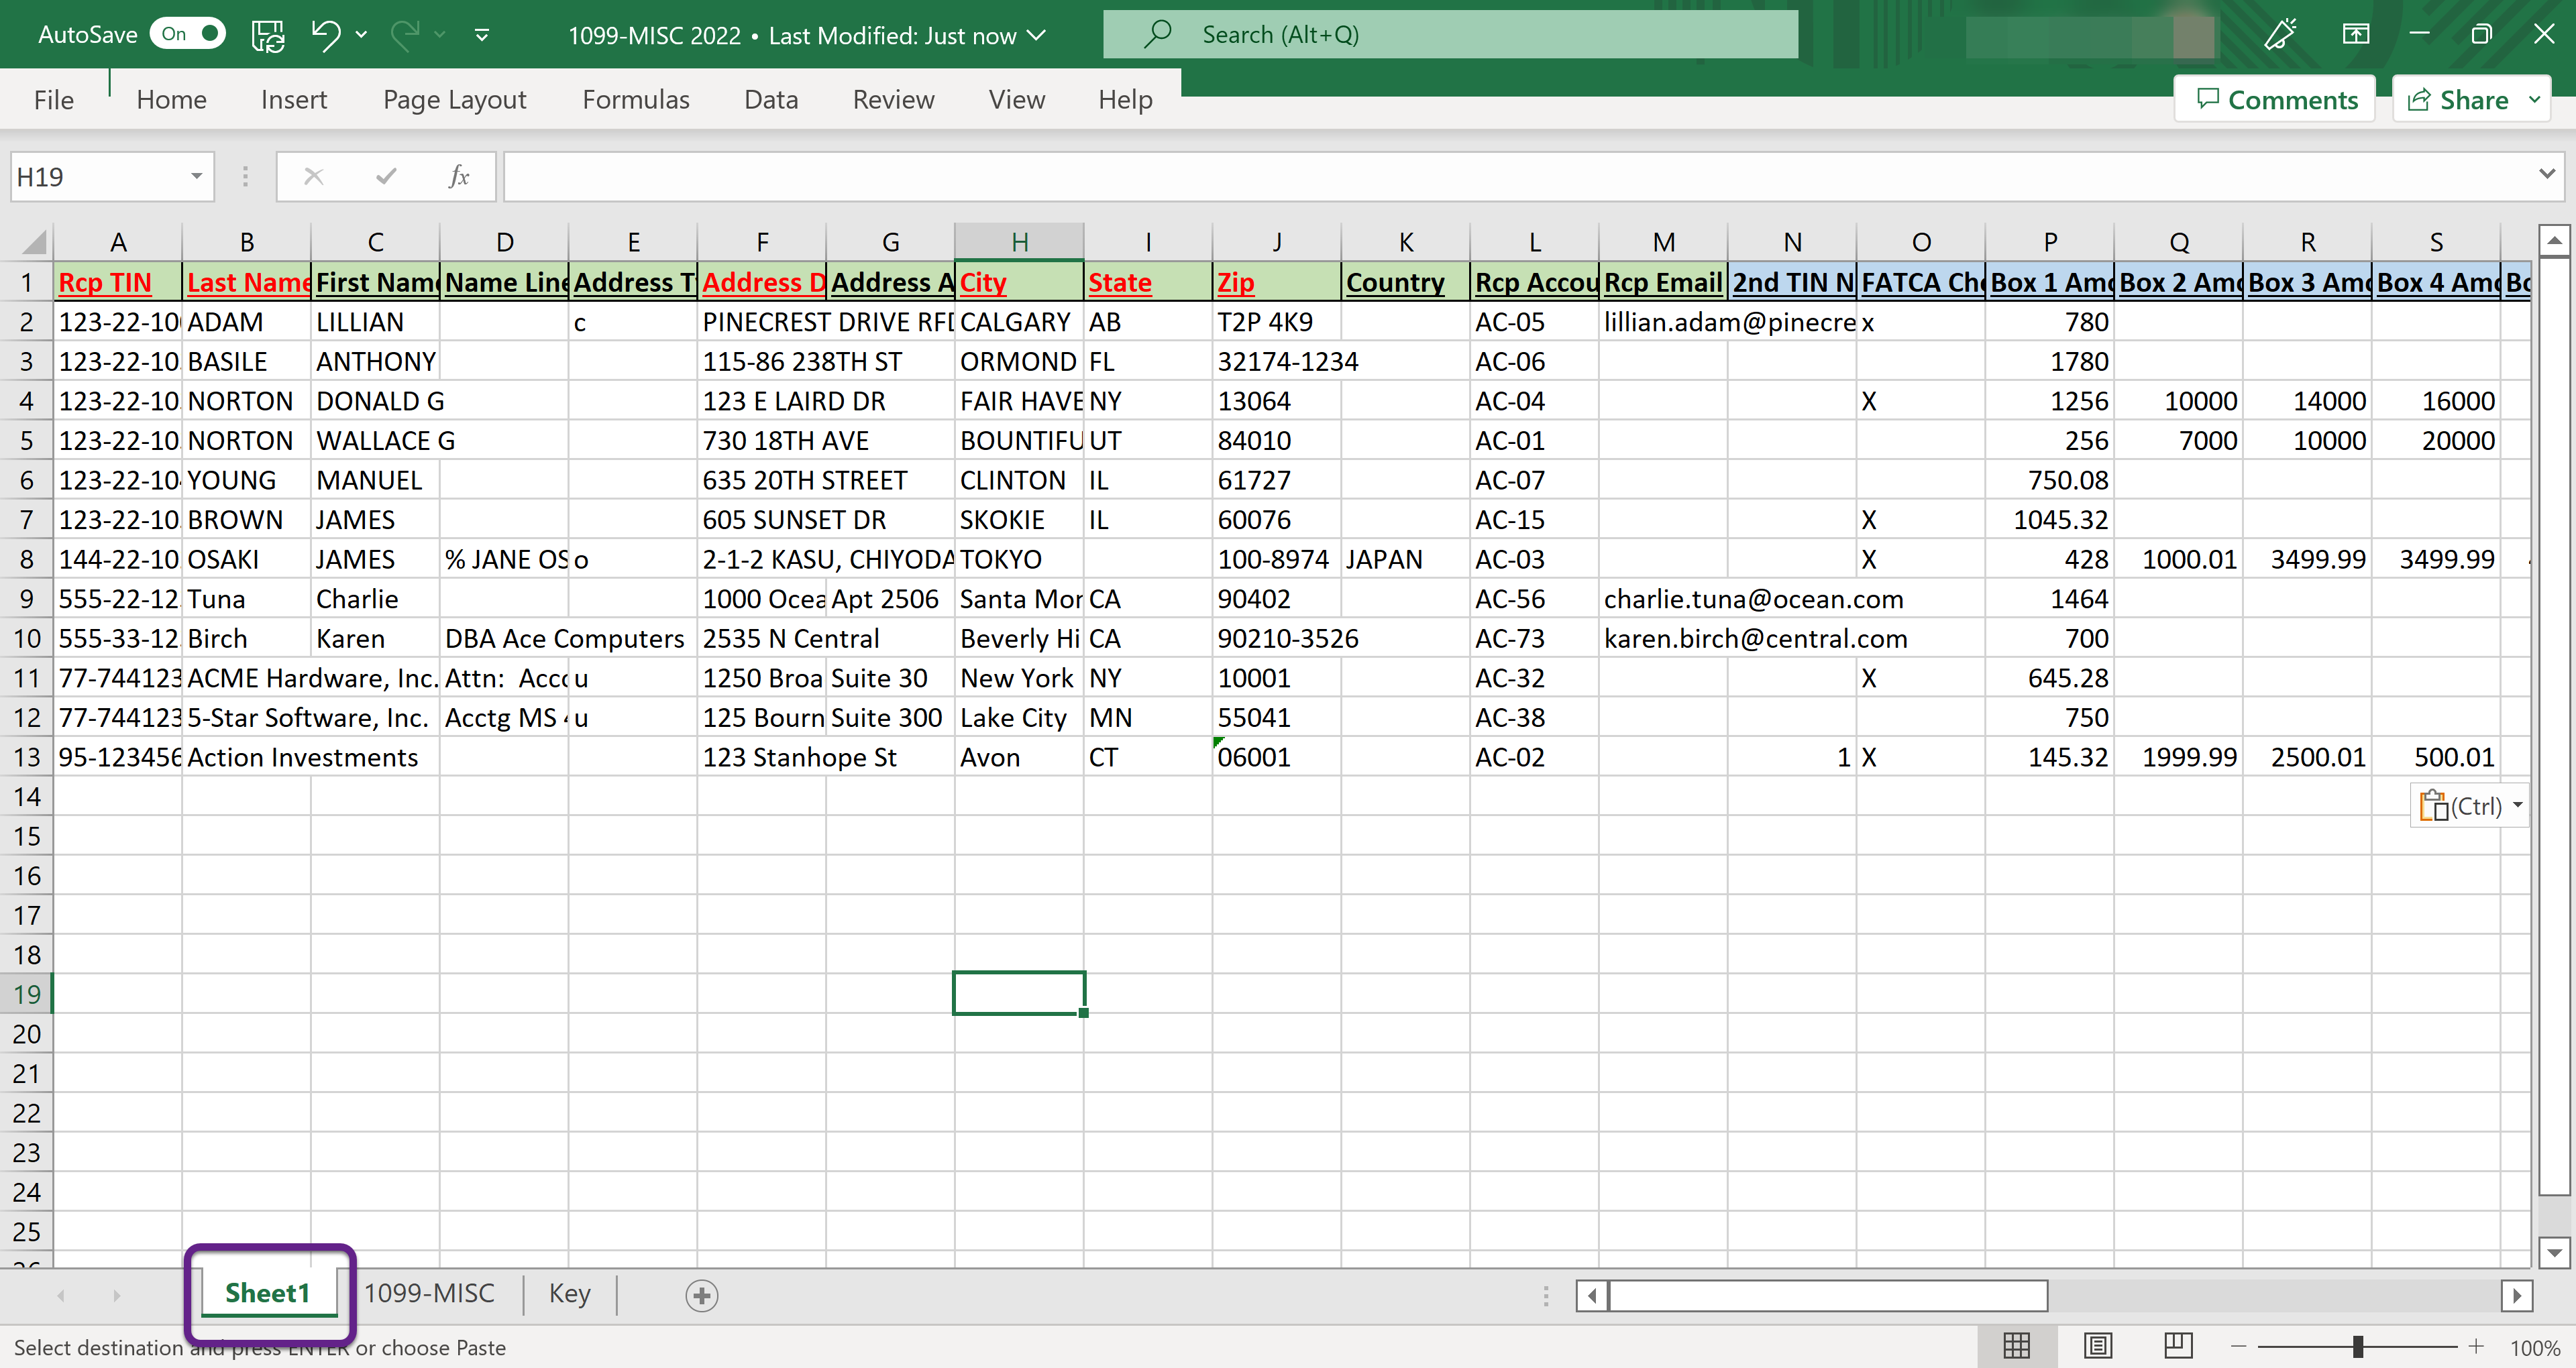Click the pen Coming Soon icon
The image size is (2576, 1368).
pyautogui.click(x=2280, y=35)
